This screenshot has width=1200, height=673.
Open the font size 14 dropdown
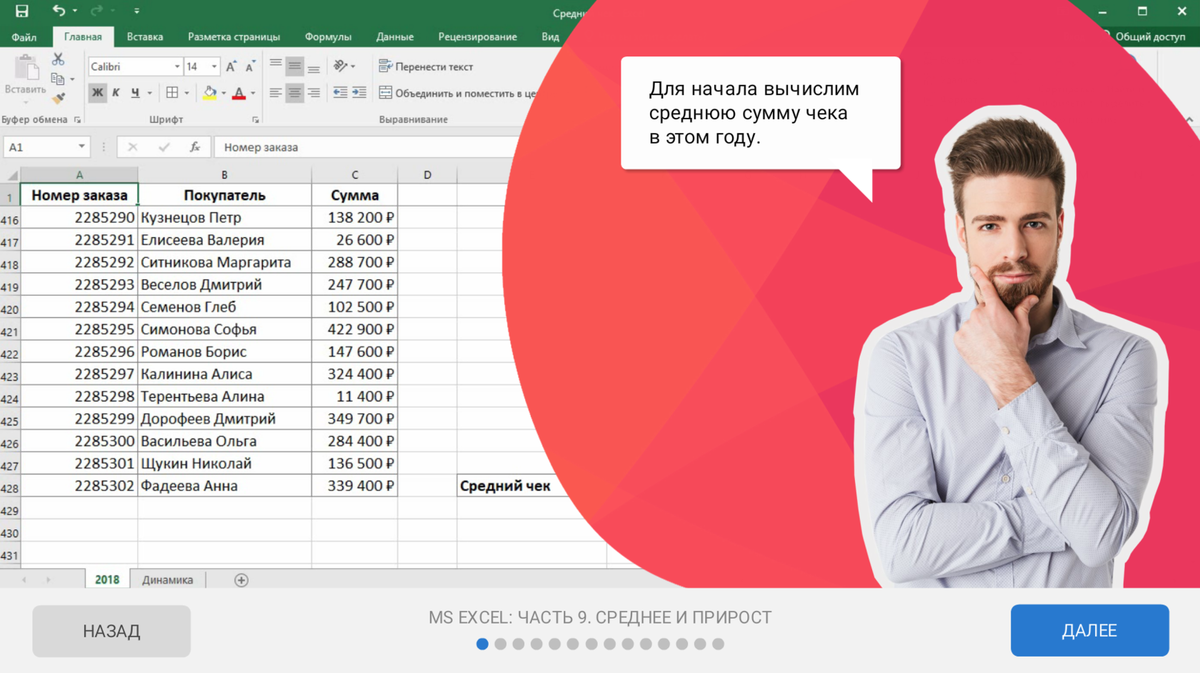coord(214,67)
